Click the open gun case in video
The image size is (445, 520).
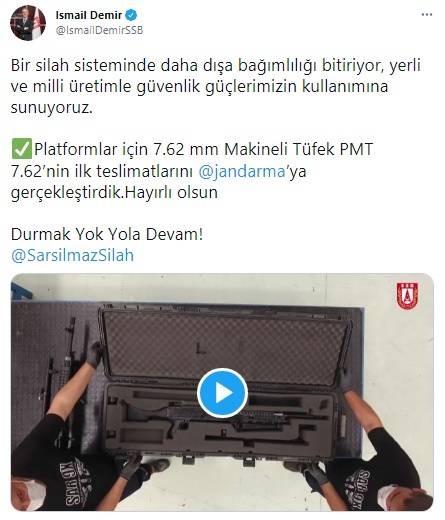(222, 382)
